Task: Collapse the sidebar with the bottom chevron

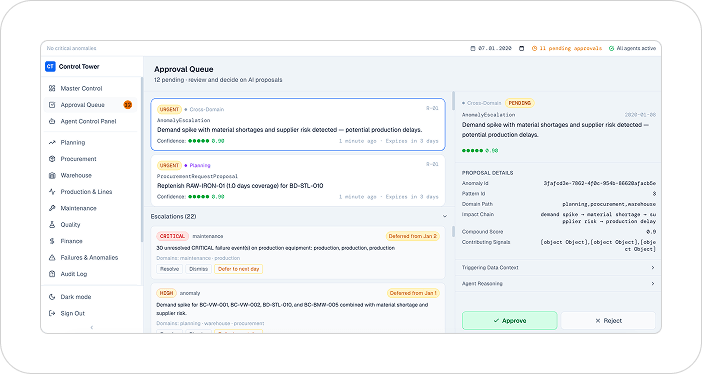Action: tap(92, 327)
